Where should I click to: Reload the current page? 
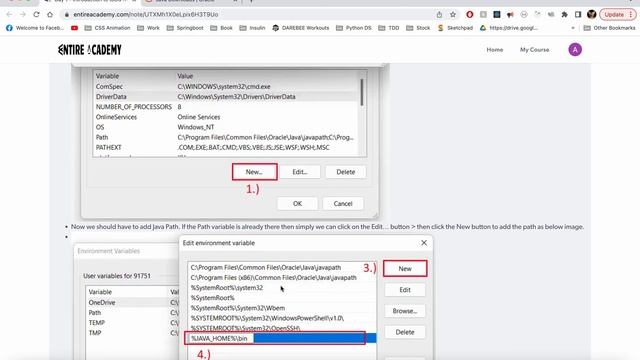point(36,14)
